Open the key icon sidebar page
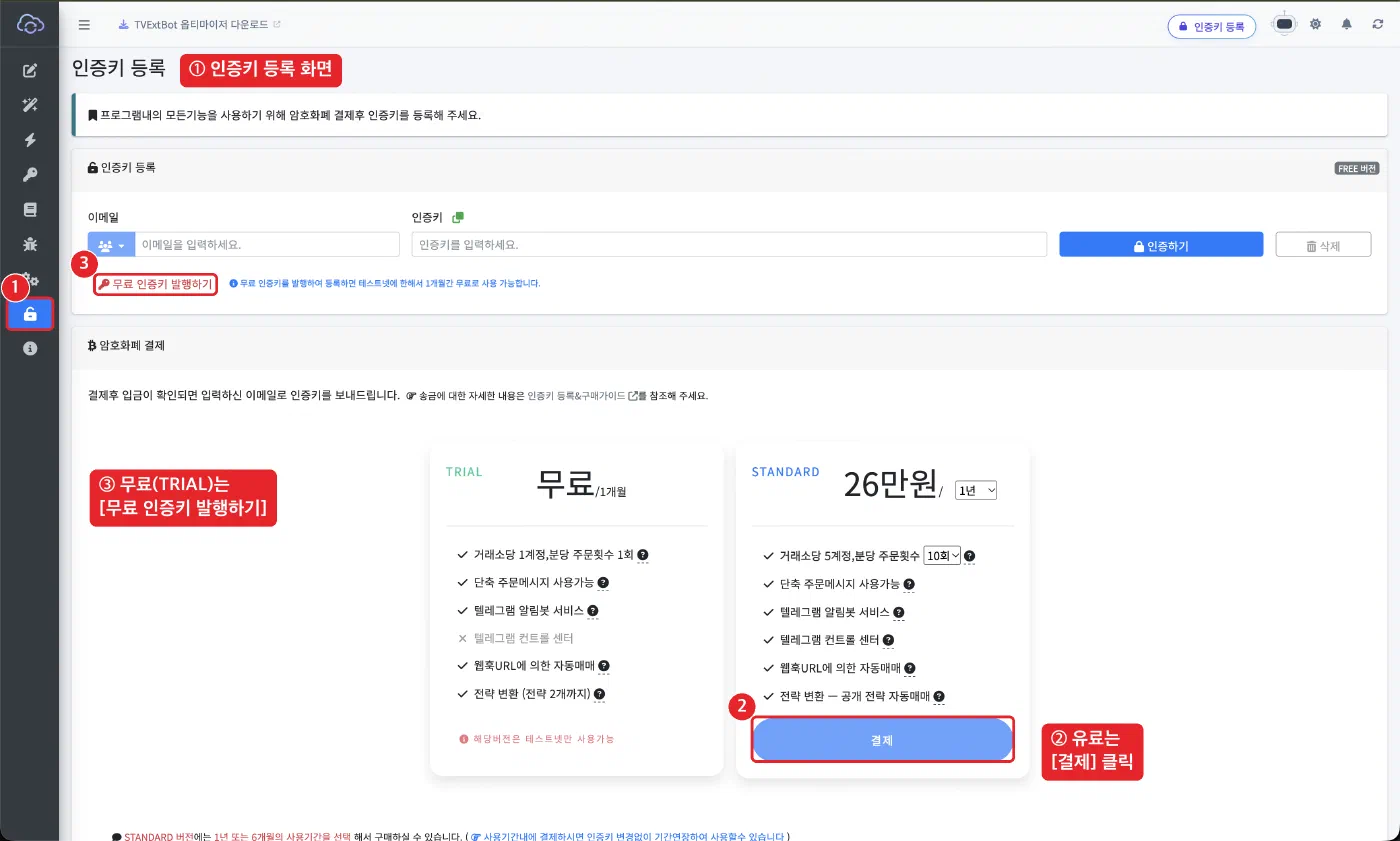The height and width of the screenshot is (841, 1400). pos(30,175)
